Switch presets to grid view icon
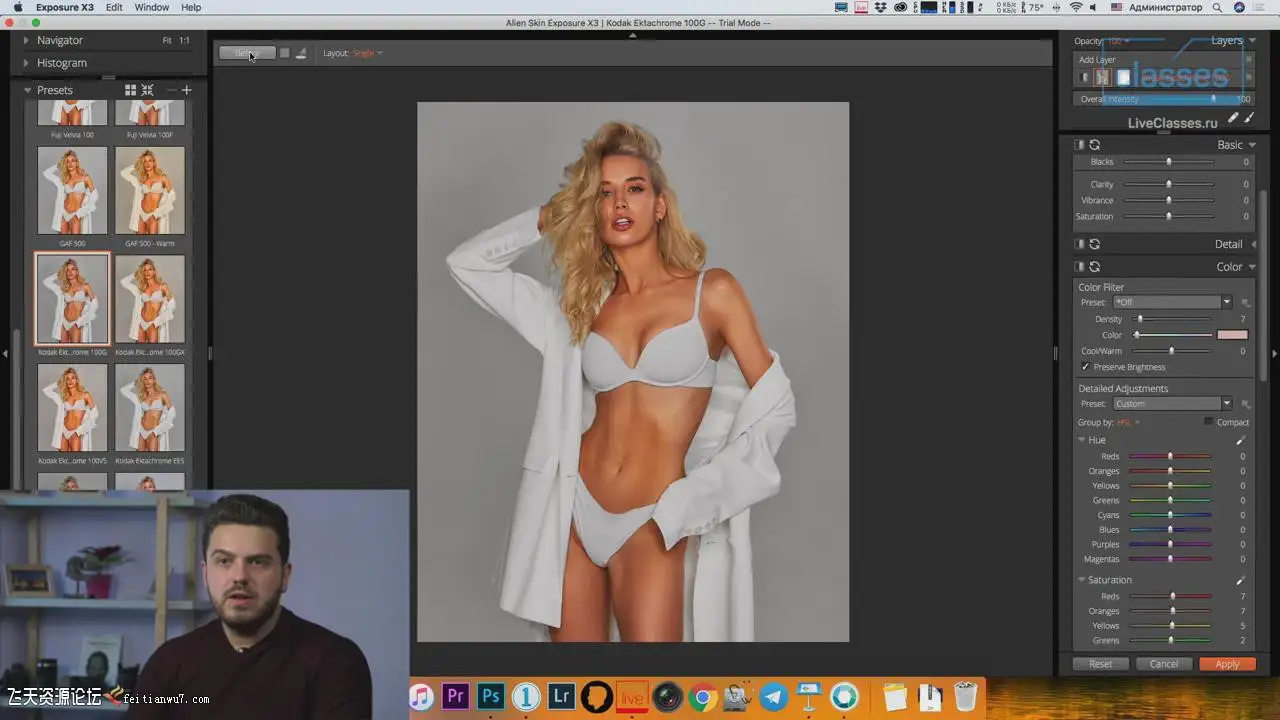Image resolution: width=1280 pixels, height=720 pixels. coord(130,90)
